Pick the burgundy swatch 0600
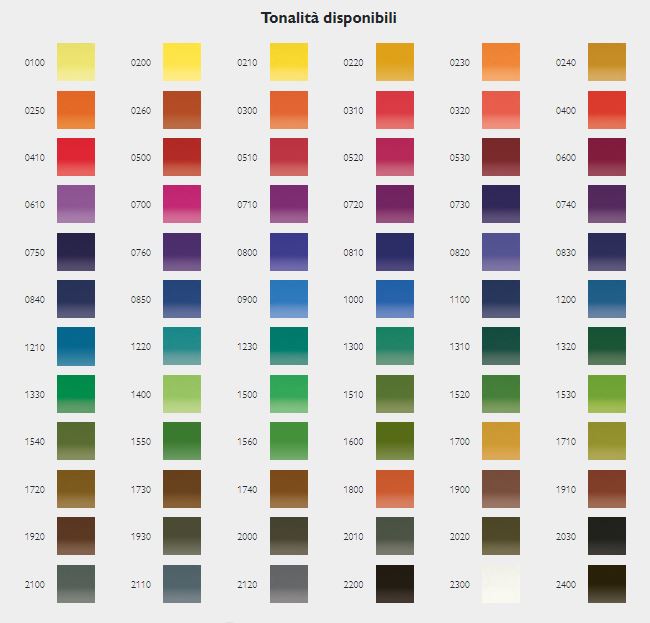Image resolution: width=650 pixels, height=623 pixels. coord(607,157)
